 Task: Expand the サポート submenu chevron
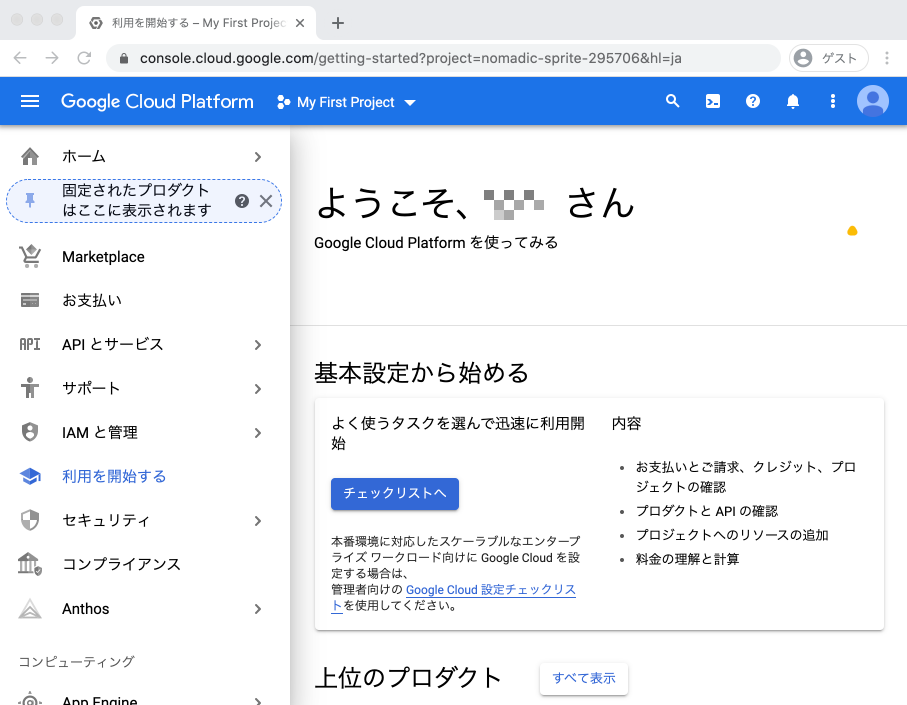pyautogui.click(x=258, y=389)
